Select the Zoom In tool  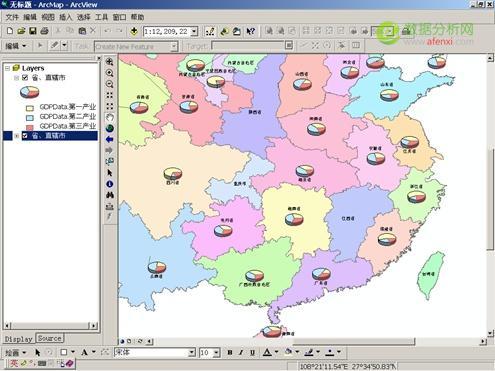point(109,73)
